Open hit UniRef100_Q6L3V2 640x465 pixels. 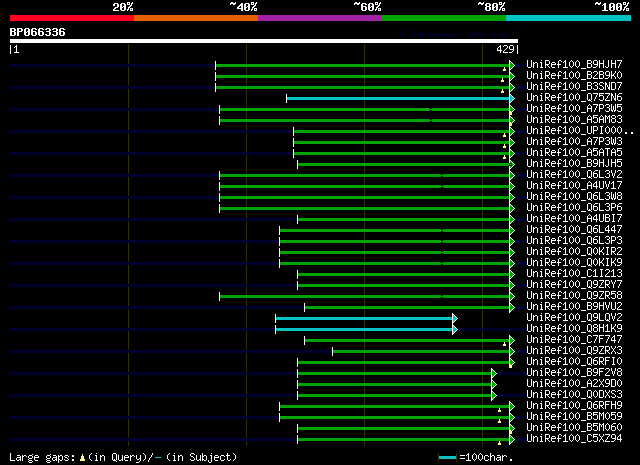pos(574,175)
